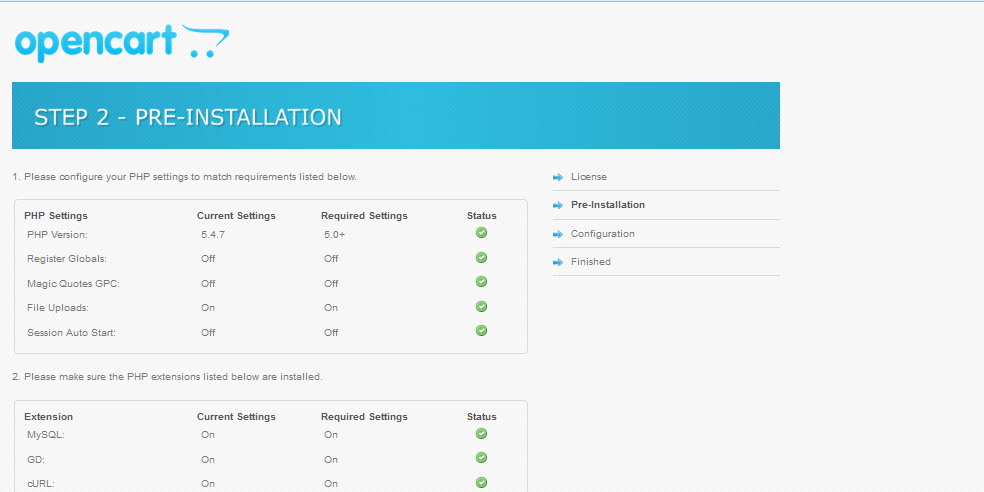984x492 pixels.
Task: Click the File Uploads current setting On
Action: coord(208,308)
